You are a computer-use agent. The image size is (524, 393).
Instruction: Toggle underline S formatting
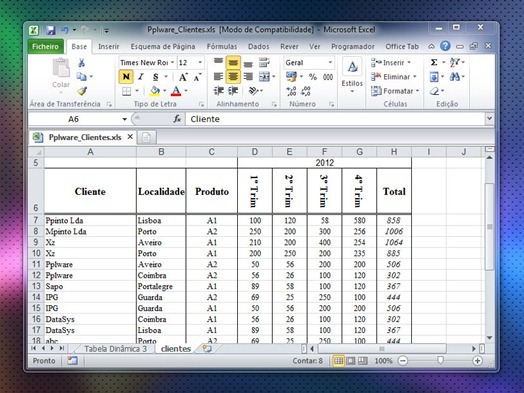(x=155, y=77)
